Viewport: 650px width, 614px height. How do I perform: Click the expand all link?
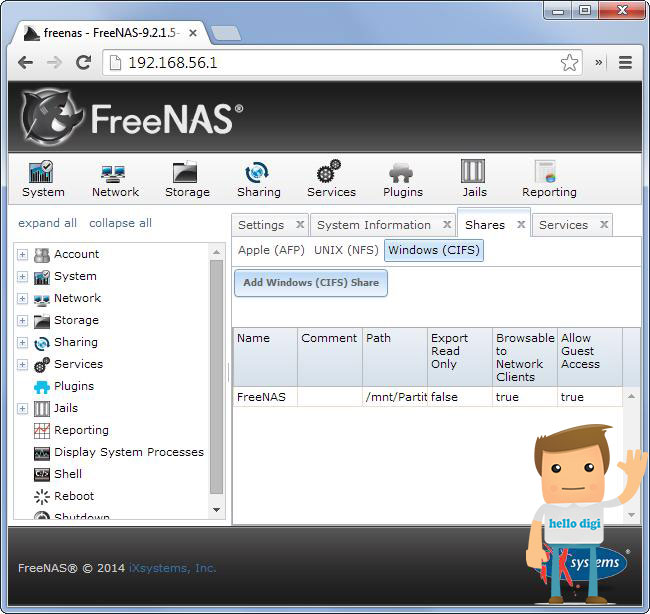coord(47,223)
